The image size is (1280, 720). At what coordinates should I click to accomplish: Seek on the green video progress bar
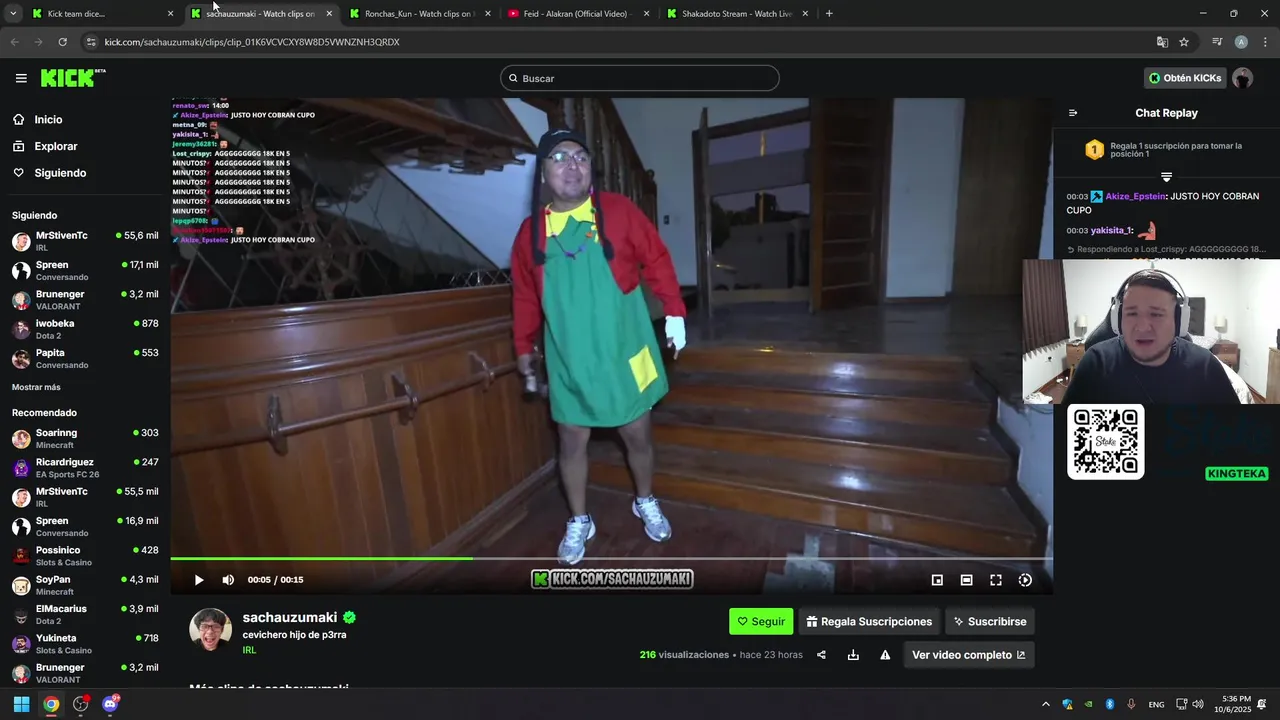click(x=611, y=558)
